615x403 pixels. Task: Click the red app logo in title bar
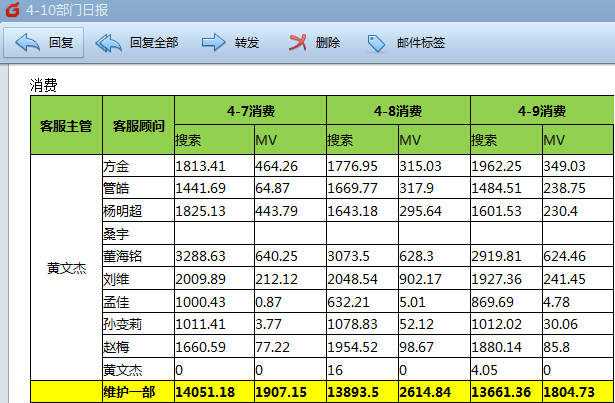coord(12,10)
